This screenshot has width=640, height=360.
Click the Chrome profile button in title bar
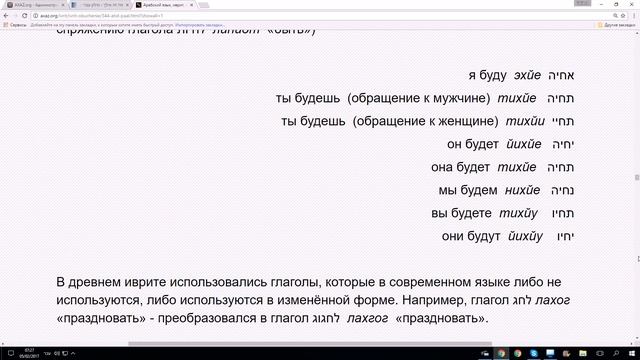click(582, 3)
